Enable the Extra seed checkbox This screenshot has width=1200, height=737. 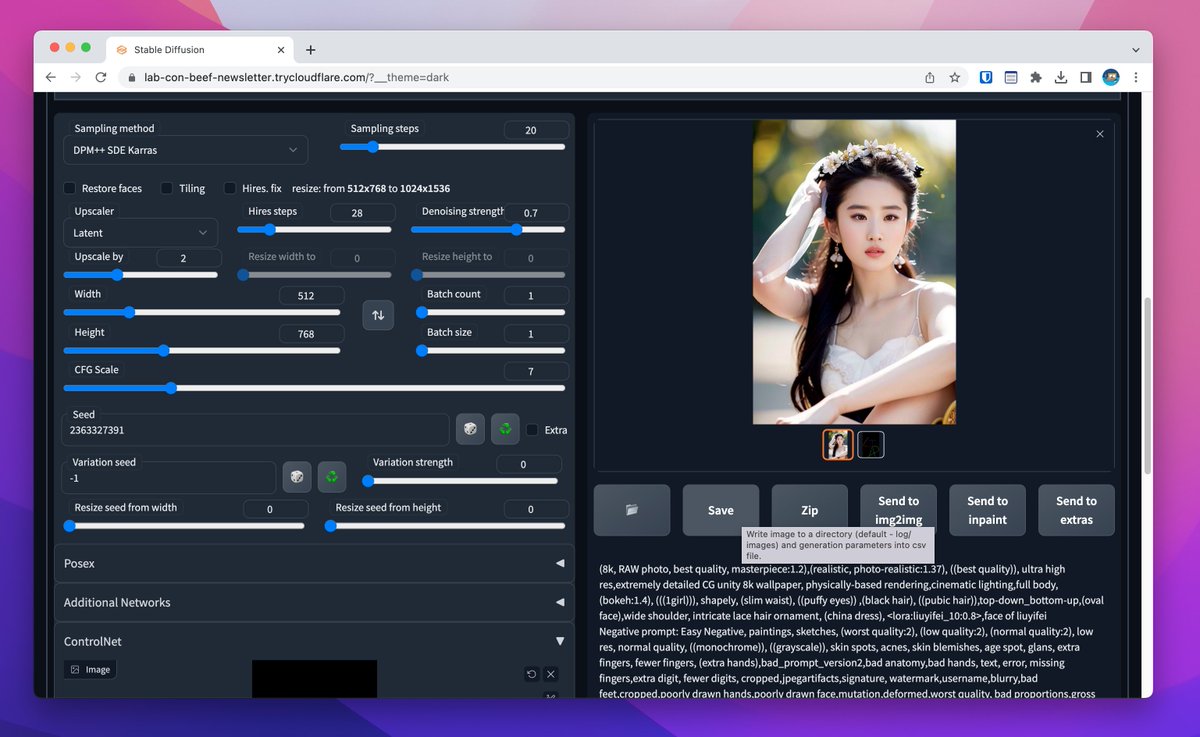point(532,429)
